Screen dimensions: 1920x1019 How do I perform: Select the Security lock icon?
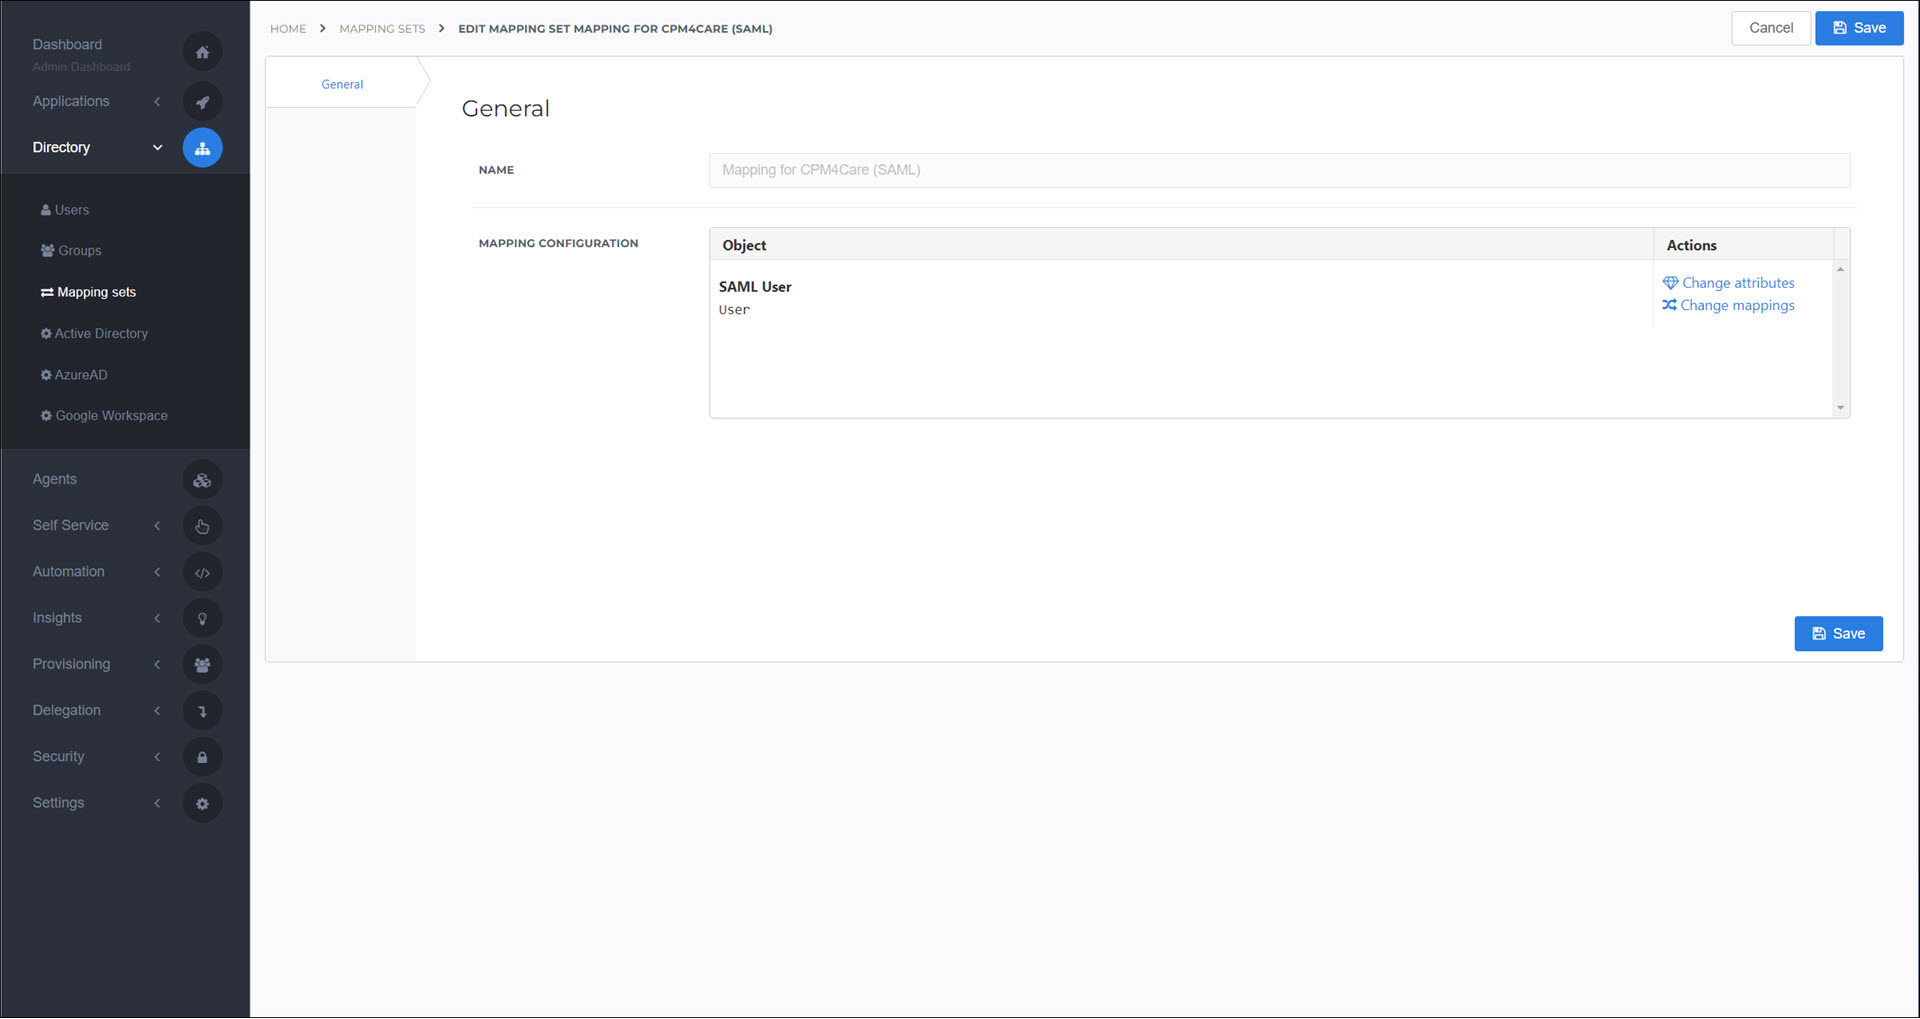pyautogui.click(x=202, y=757)
